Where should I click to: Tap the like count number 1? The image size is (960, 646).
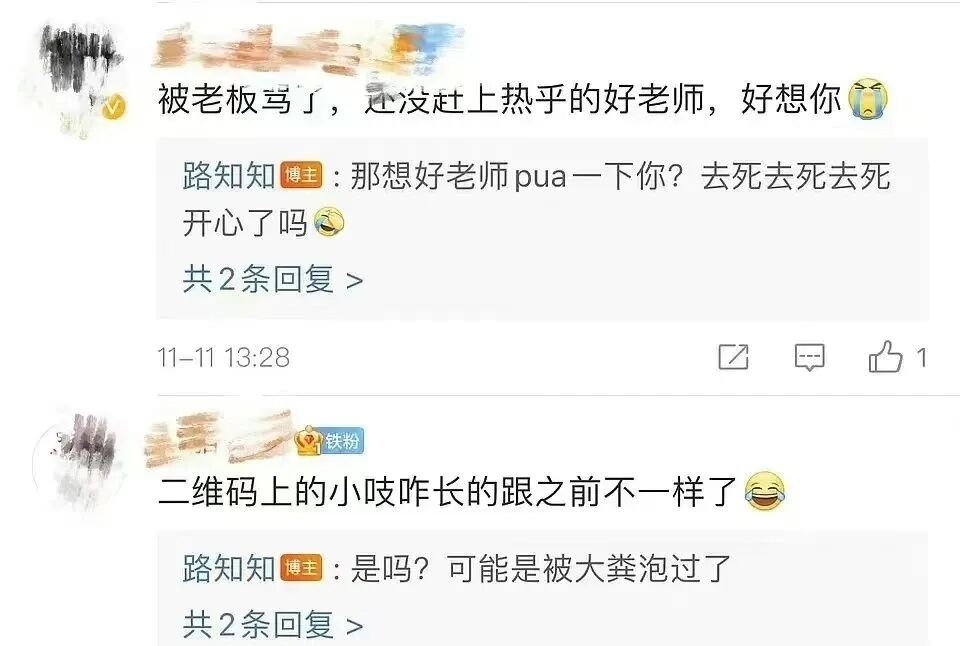coord(921,358)
